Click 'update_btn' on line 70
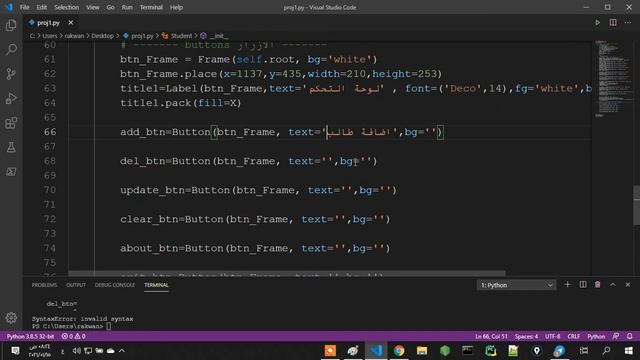The height and width of the screenshot is (360, 640). click(153, 190)
